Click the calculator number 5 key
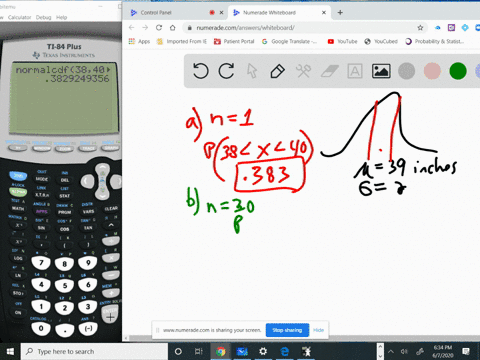 (x=65, y=286)
